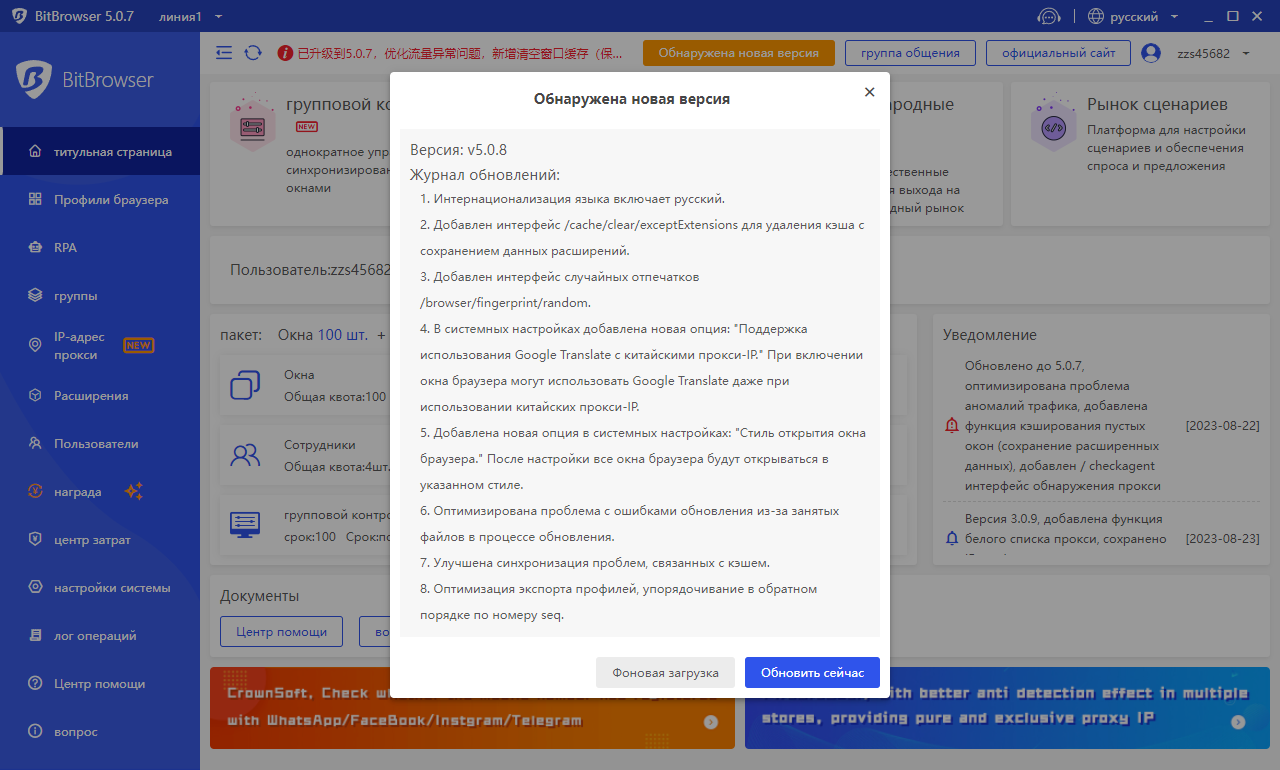Click the [2023-08-22] notification date

click(1222, 426)
